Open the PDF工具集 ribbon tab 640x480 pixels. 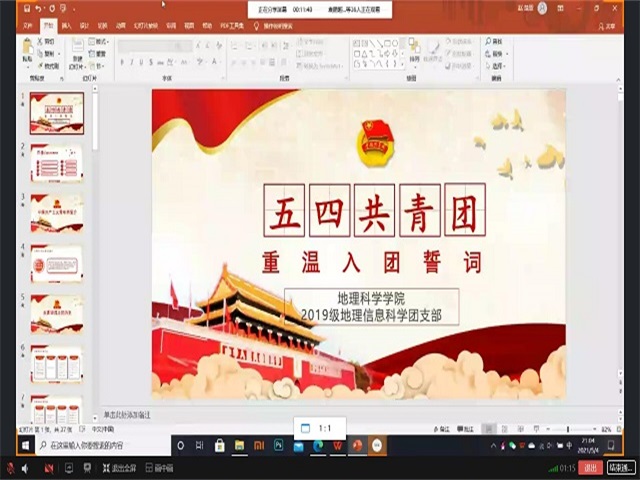tap(232, 26)
